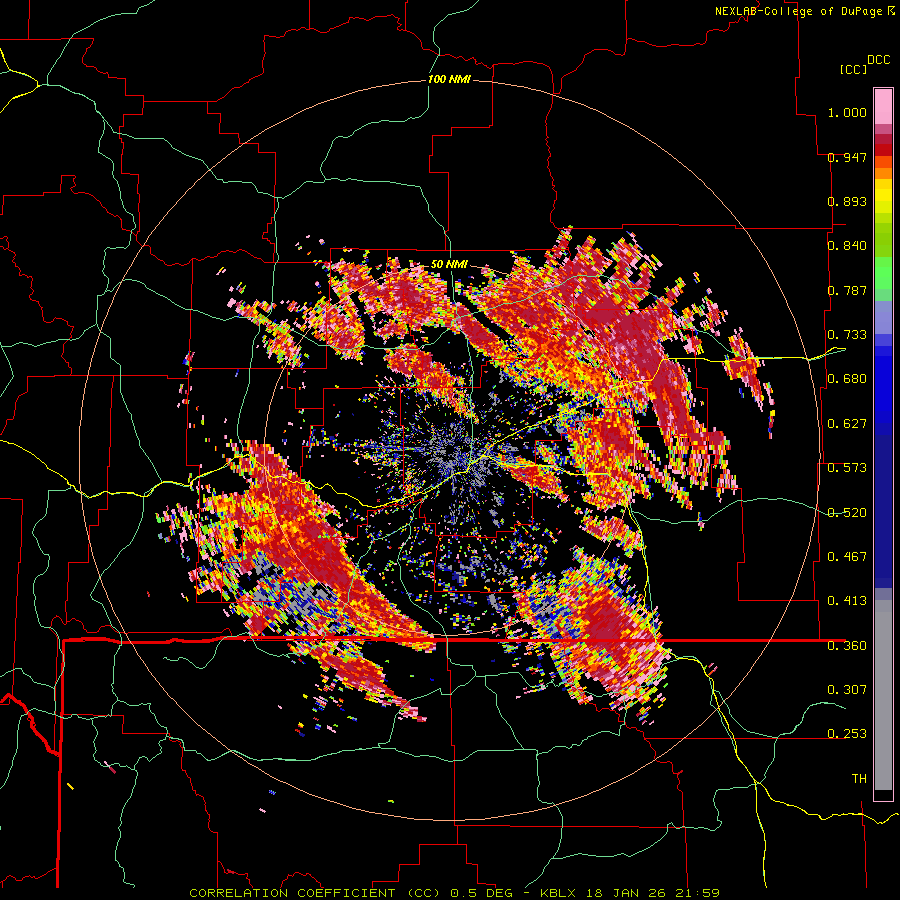Click the 0.733 scale value
Viewport: 900px width, 900px height.
847,335
